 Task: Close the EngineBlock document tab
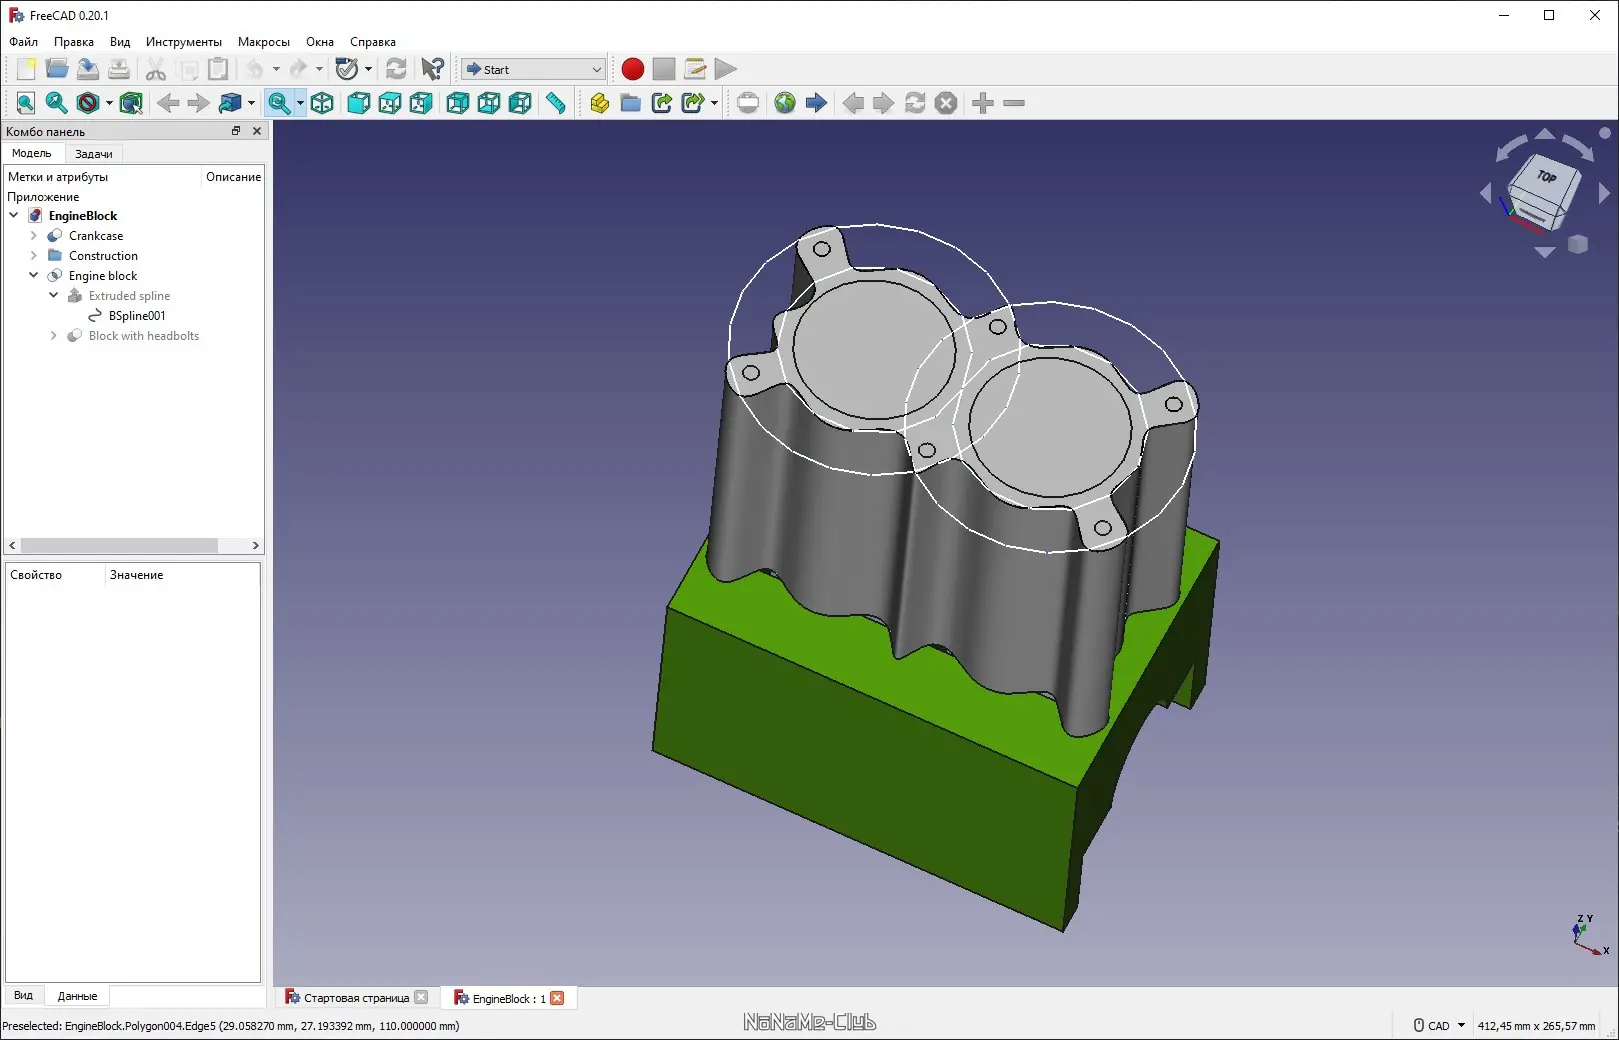pos(557,998)
